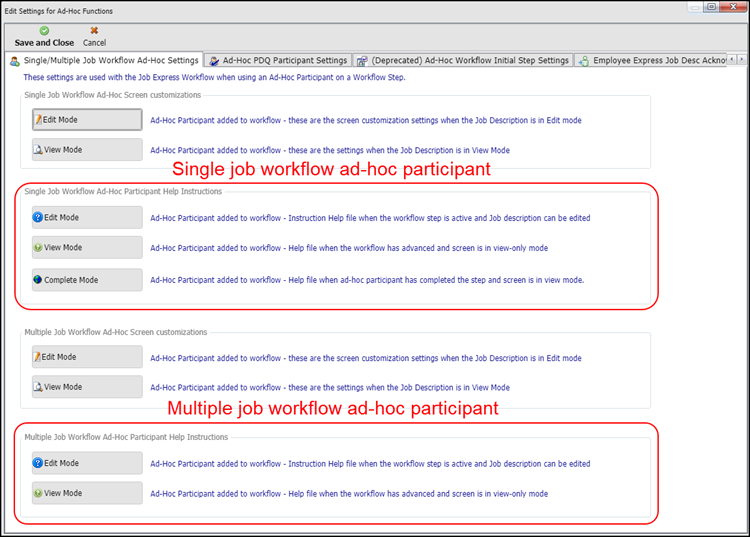This screenshot has width=750, height=537.
Task: Switch to Single/Multiple Job Workflow Ad-Hoc Settings tab
Action: [104, 60]
